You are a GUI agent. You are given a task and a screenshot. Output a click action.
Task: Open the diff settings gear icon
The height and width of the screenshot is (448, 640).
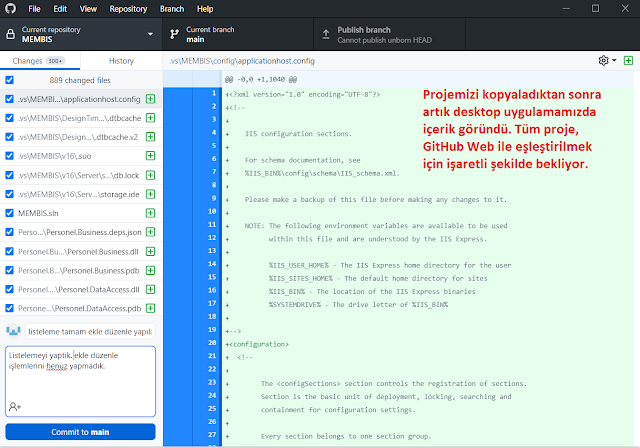(x=603, y=60)
